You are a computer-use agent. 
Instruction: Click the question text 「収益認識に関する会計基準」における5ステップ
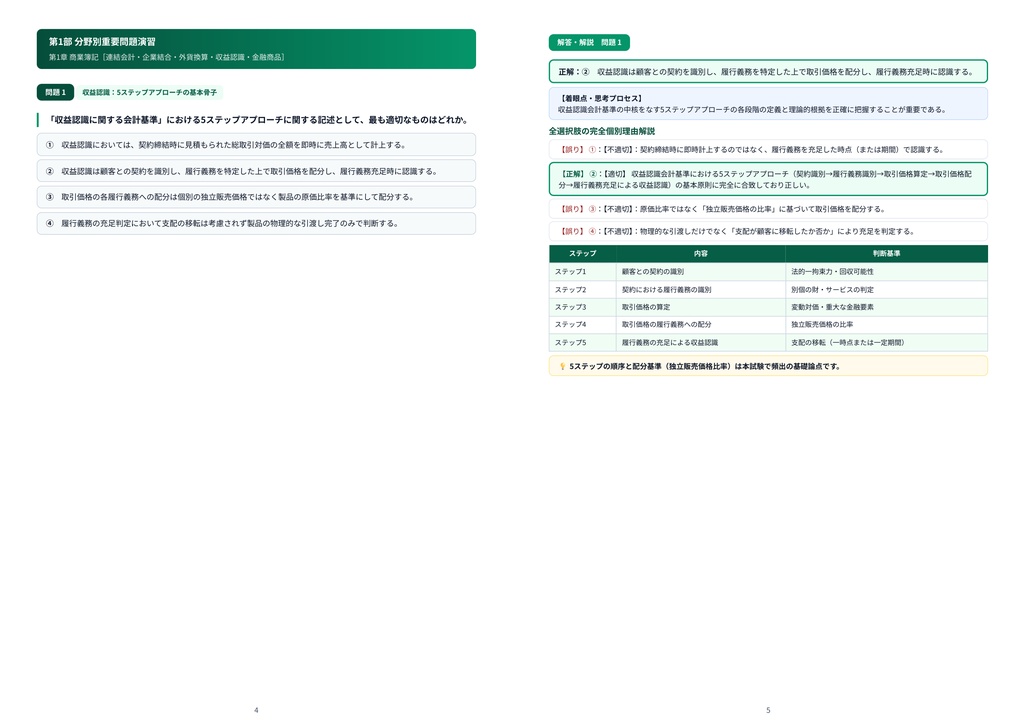pyautogui.click(x=259, y=120)
